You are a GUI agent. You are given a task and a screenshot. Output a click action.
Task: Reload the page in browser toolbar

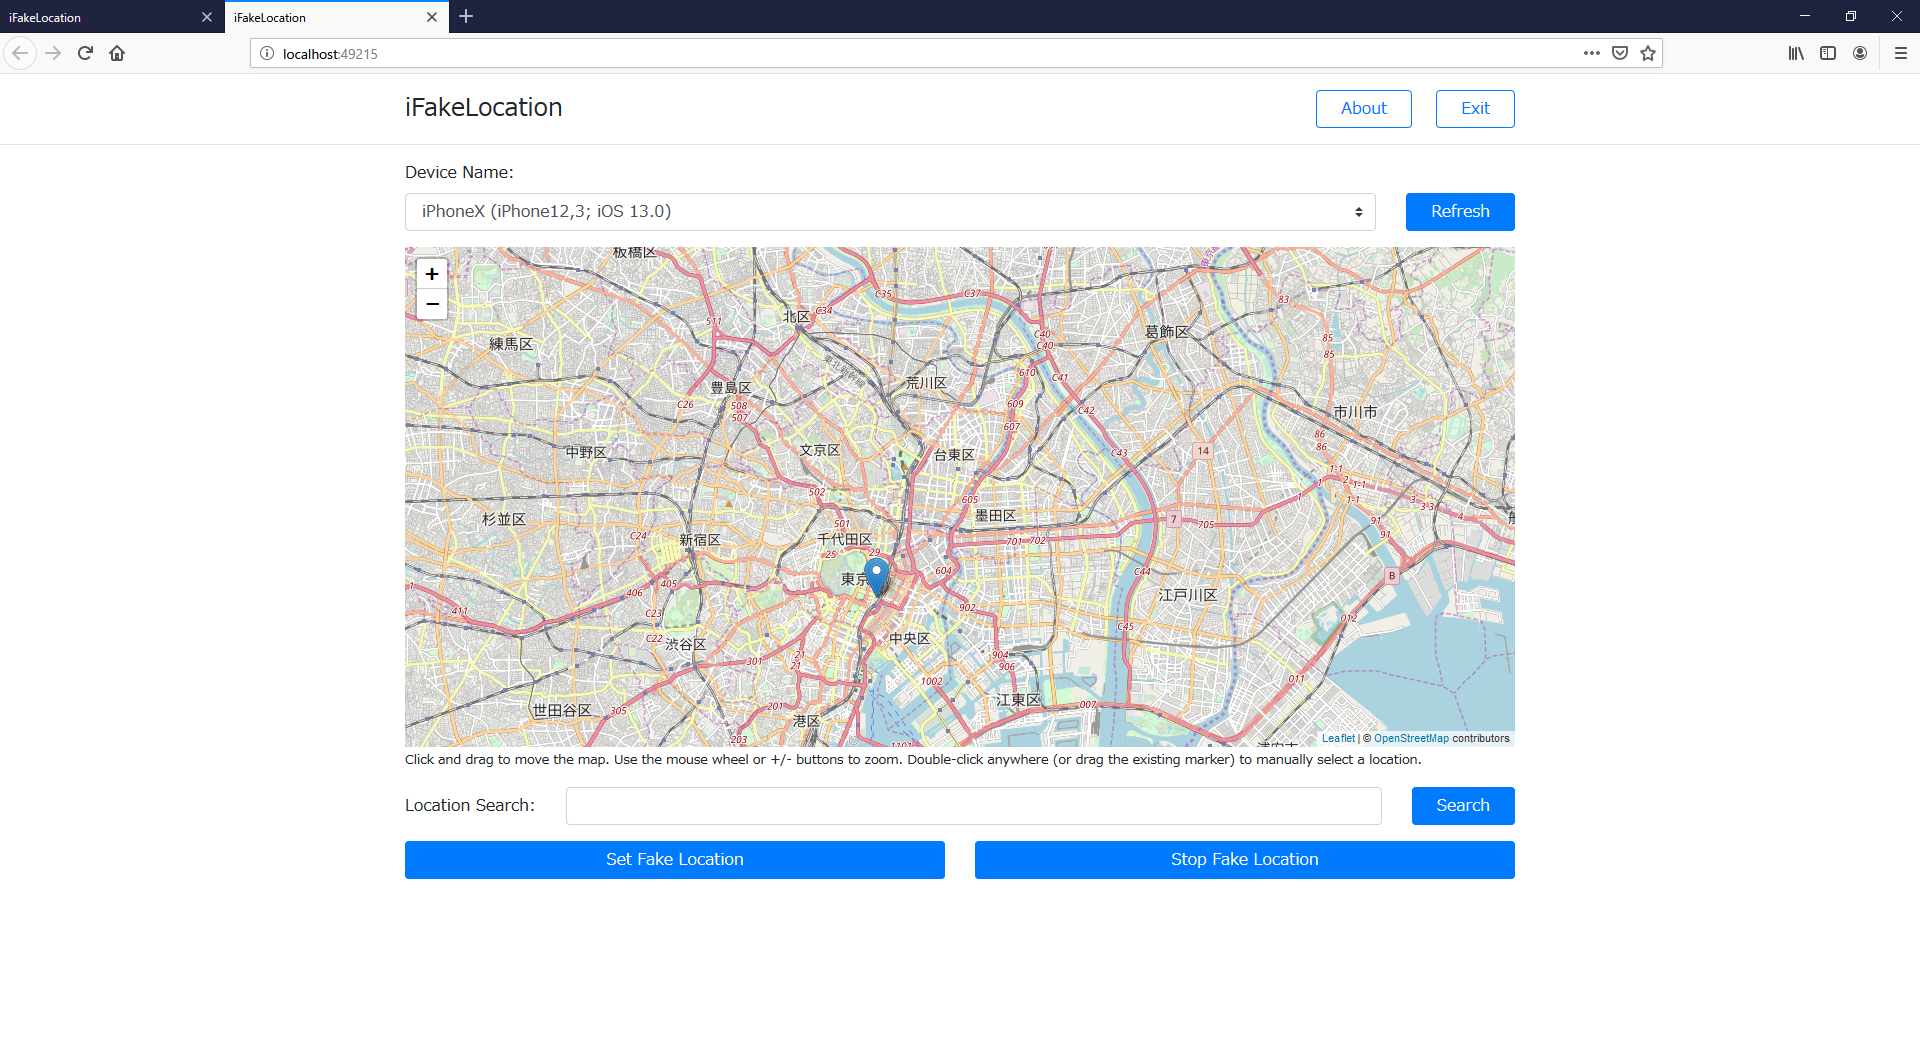point(85,53)
